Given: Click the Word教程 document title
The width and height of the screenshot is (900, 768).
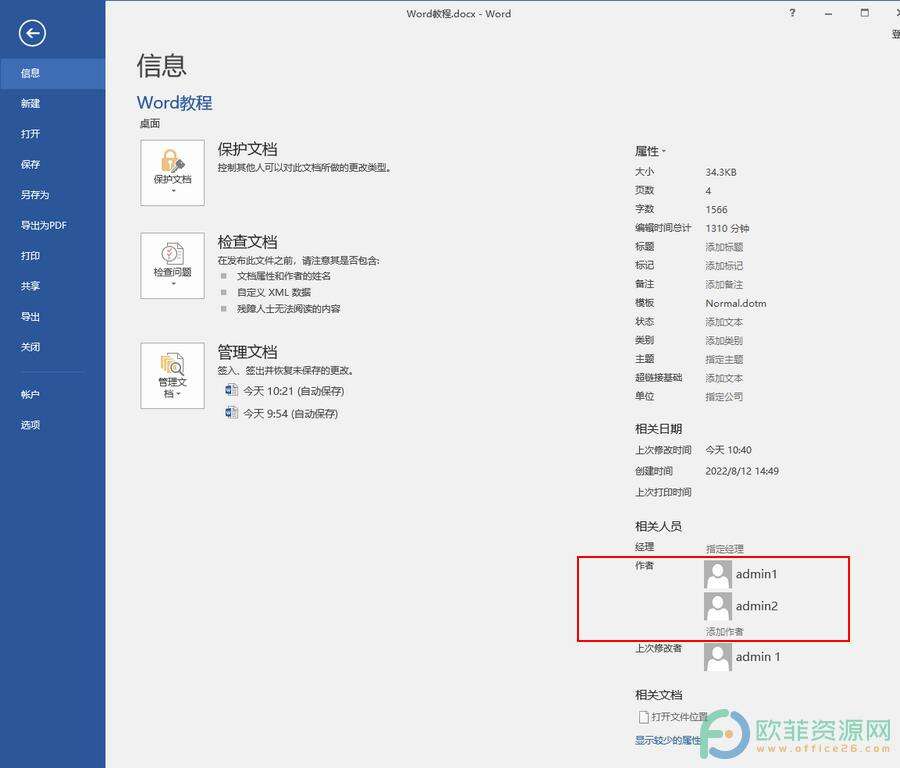Looking at the screenshot, I should click(x=174, y=103).
